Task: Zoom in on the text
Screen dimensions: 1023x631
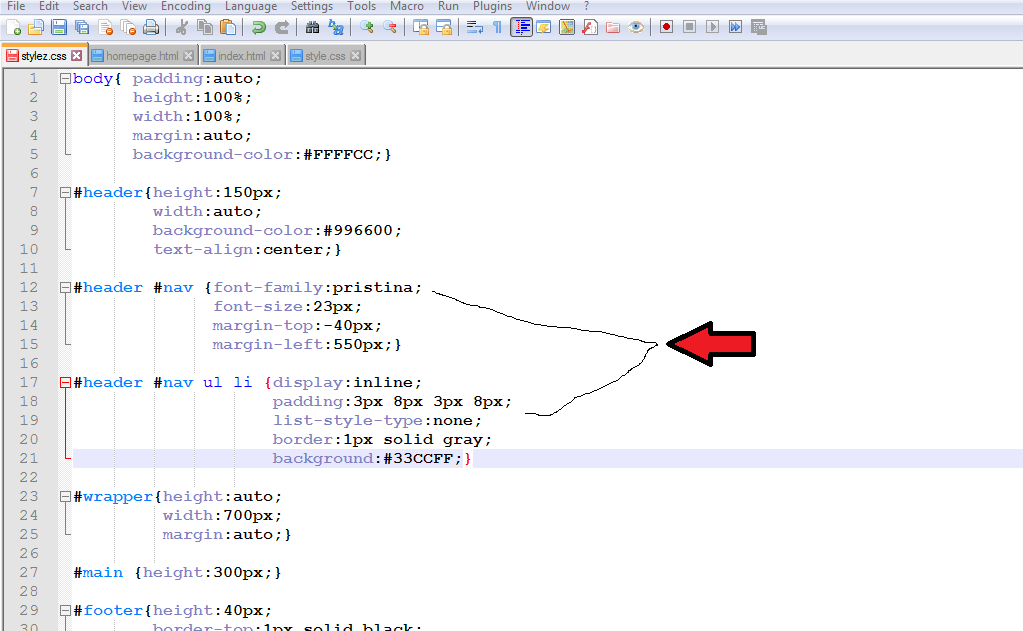Action: [365, 27]
